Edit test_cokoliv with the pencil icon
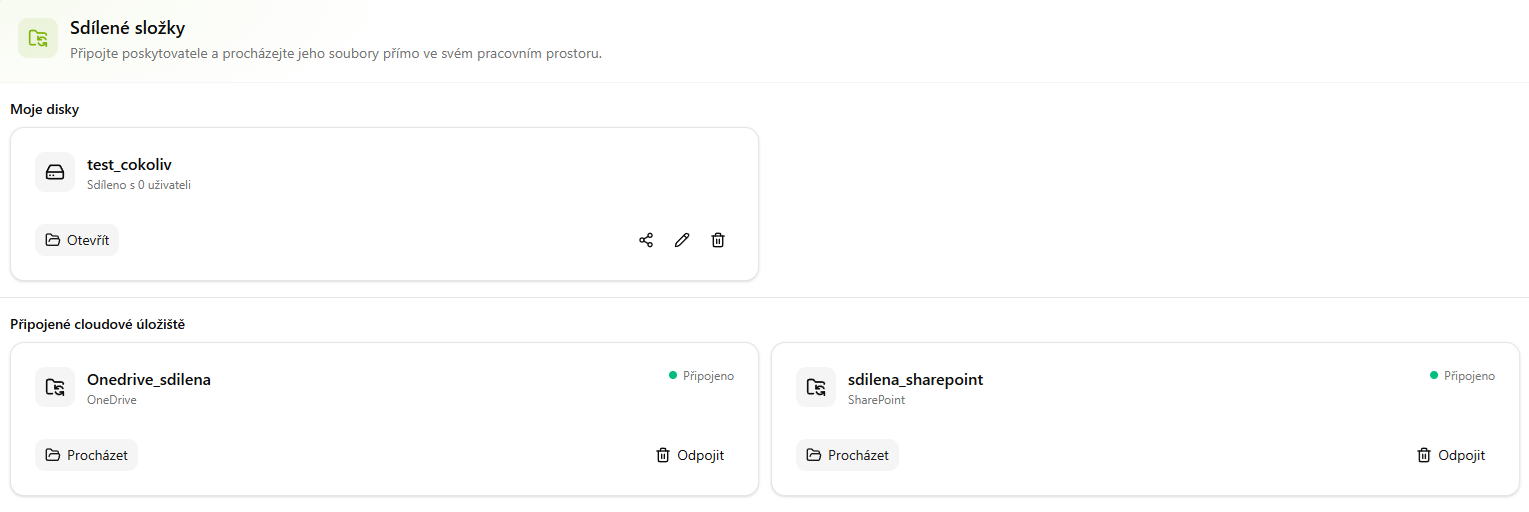This screenshot has width=1529, height=512. pos(682,240)
